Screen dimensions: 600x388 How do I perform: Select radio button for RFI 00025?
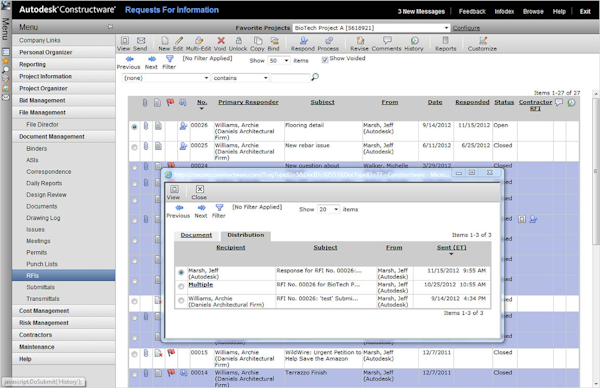pyautogui.click(x=134, y=147)
